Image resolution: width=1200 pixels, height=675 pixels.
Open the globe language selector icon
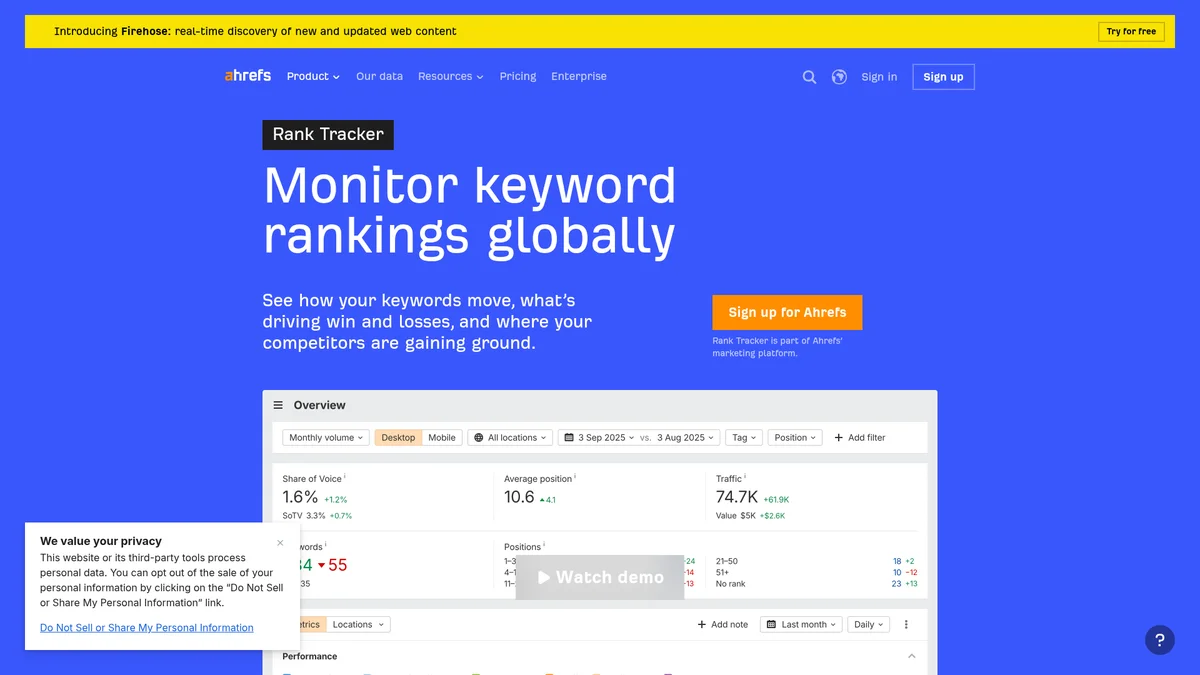839,77
